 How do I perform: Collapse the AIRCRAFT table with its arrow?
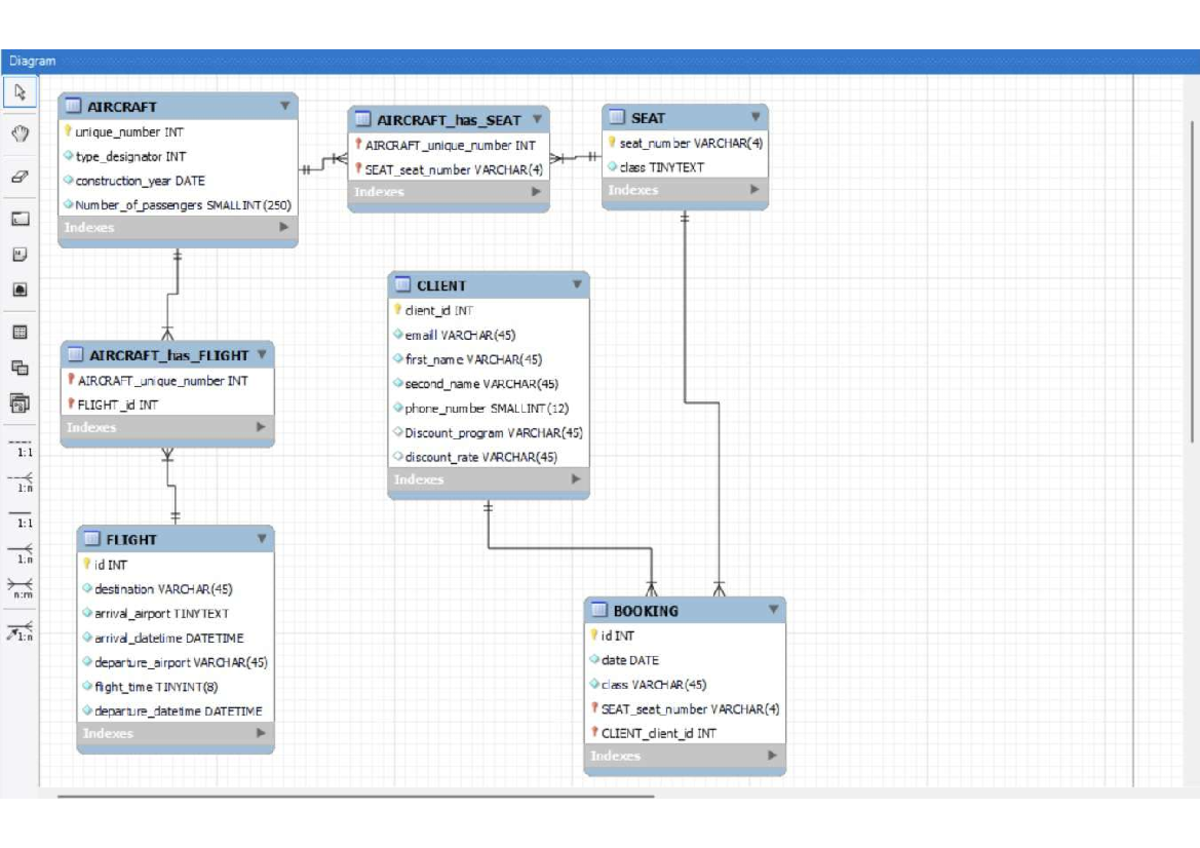[284, 105]
